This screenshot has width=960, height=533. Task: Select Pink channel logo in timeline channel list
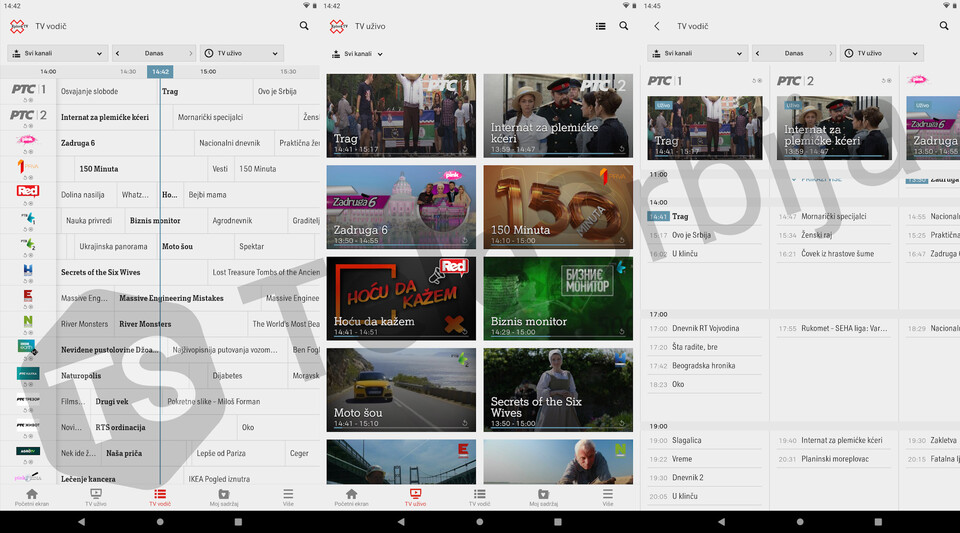tap(28, 141)
